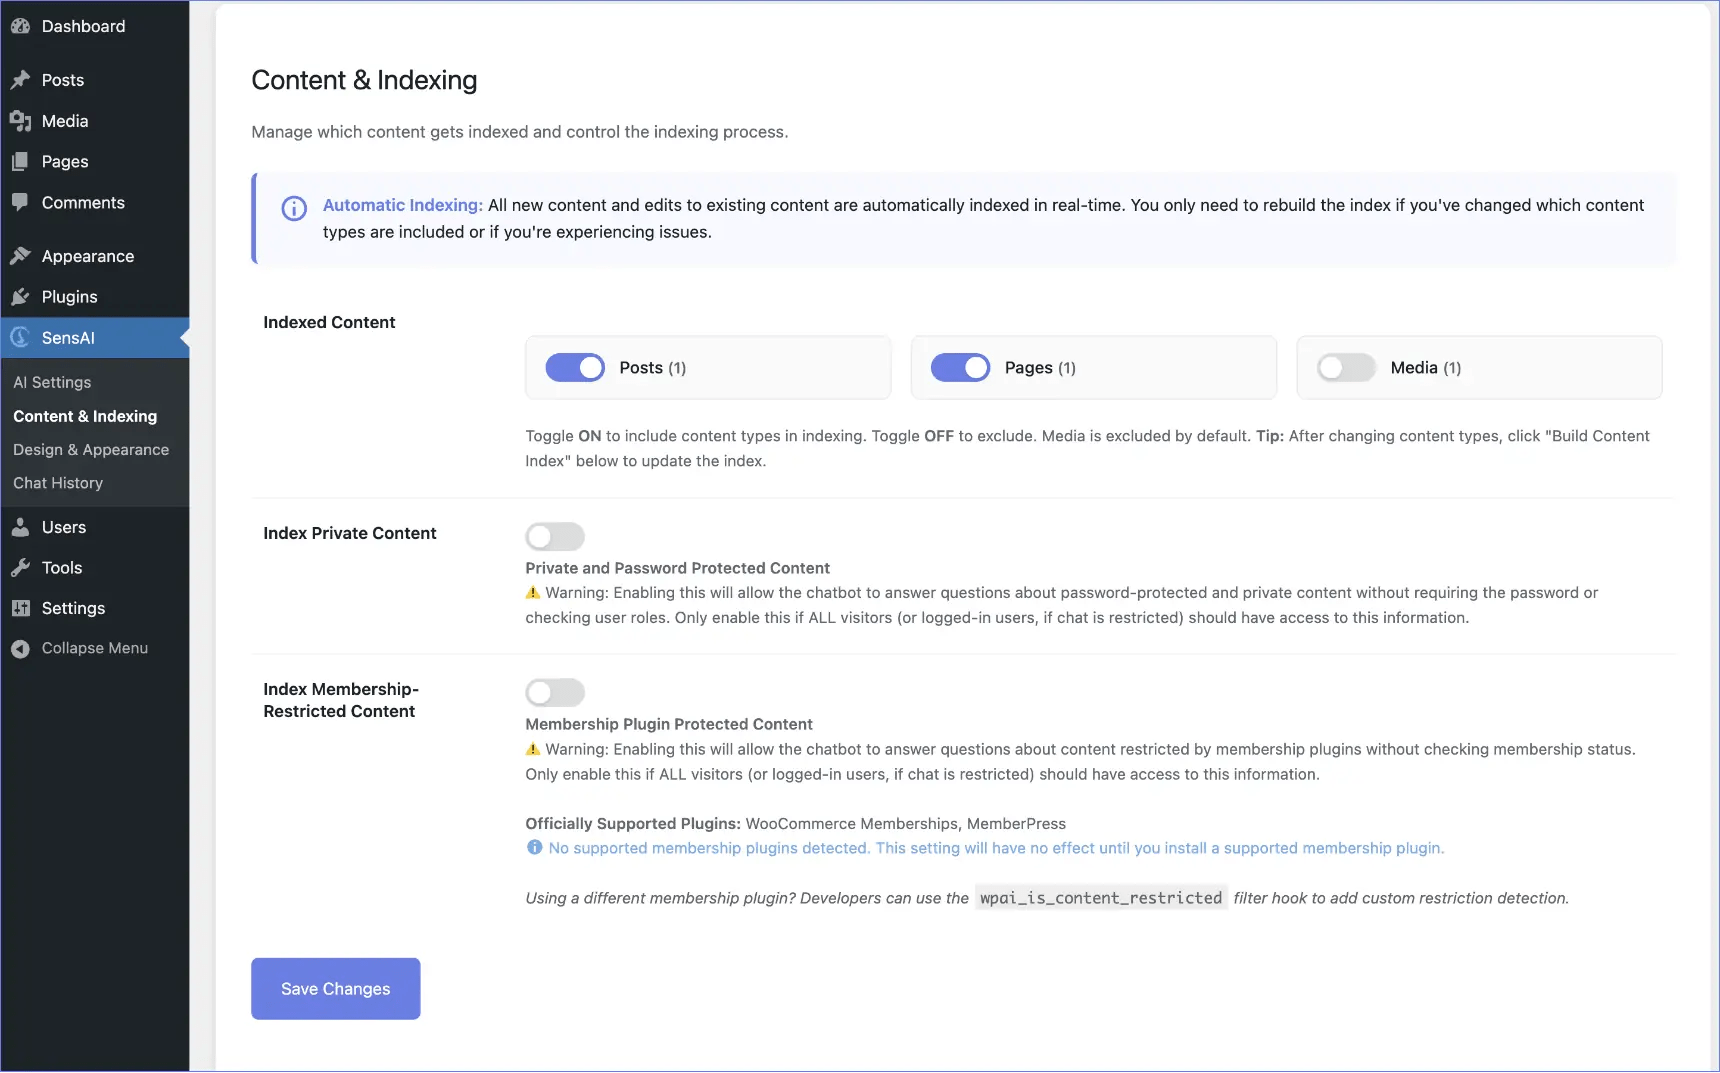Turn off the Pages indexing toggle
The width and height of the screenshot is (1720, 1073).
960,368
